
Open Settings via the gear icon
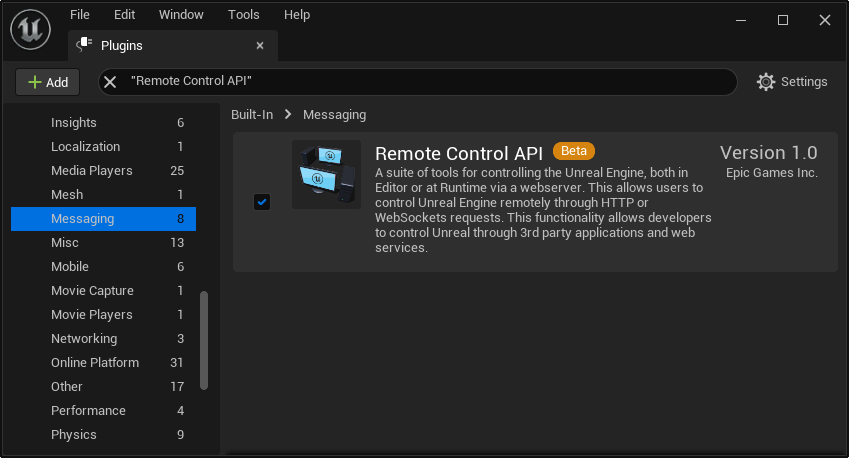pyautogui.click(x=766, y=82)
